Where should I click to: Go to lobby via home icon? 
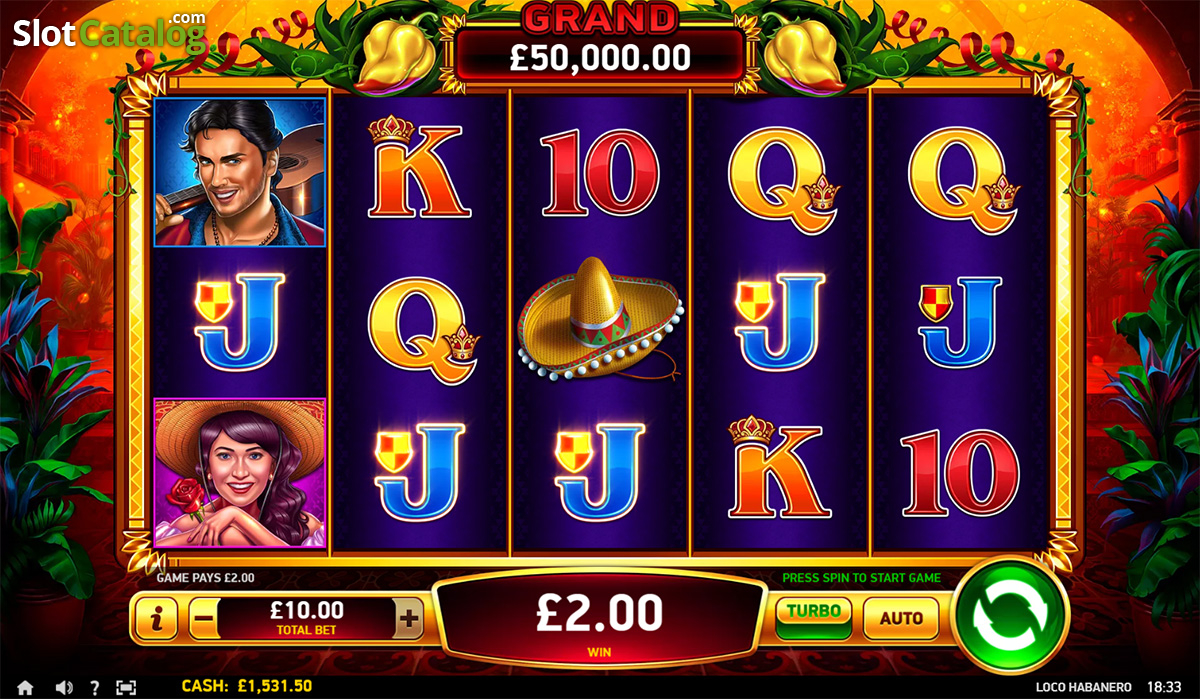(x=25, y=688)
